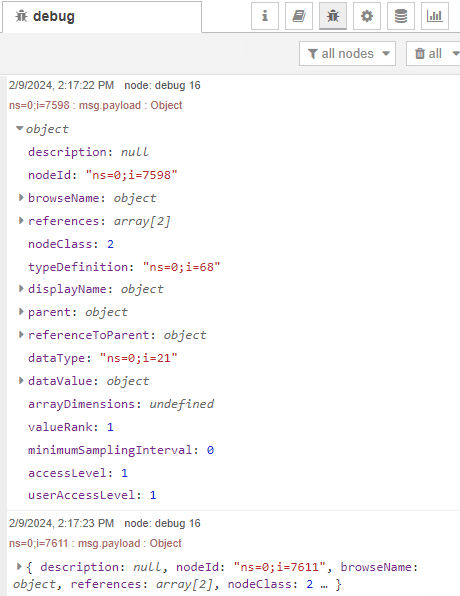This screenshot has width=460, height=596.
Task: Select the userAccessLevel: 1 row
Action: 92,495
